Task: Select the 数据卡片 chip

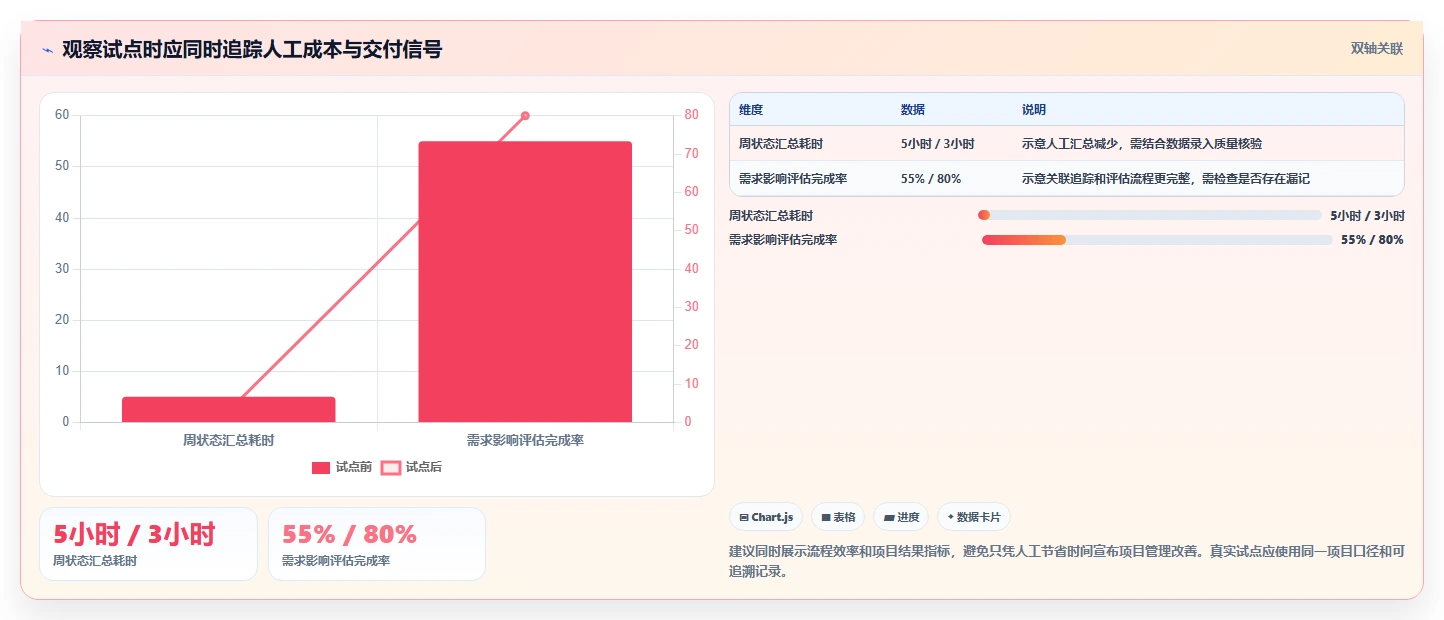Action: pos(974,517)
